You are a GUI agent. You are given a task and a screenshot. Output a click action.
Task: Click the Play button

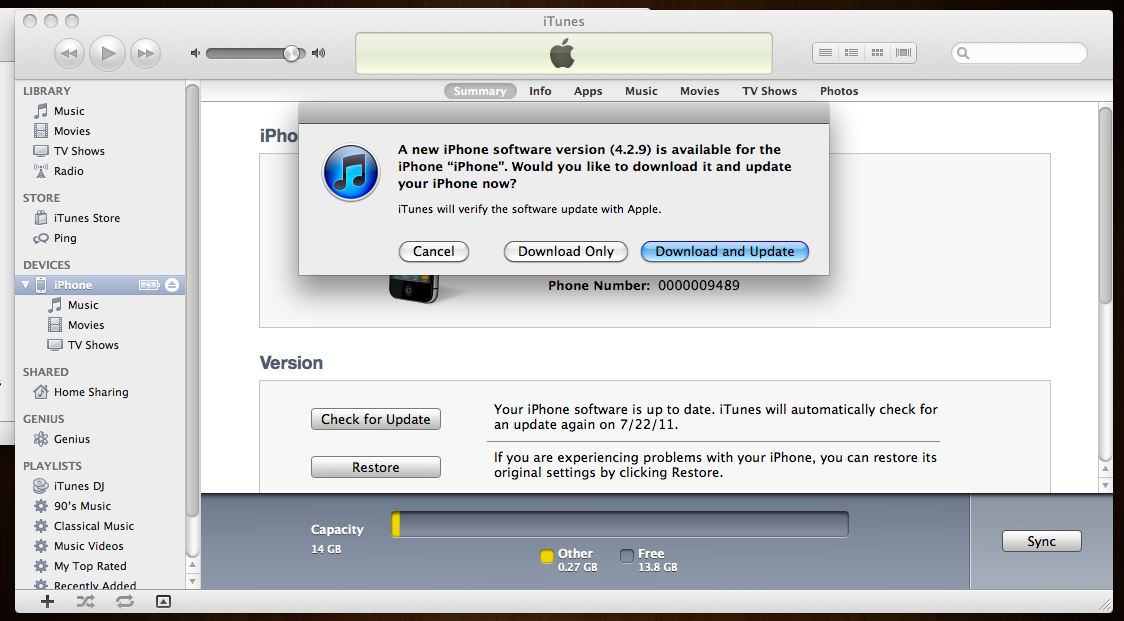tap(108, 53)
